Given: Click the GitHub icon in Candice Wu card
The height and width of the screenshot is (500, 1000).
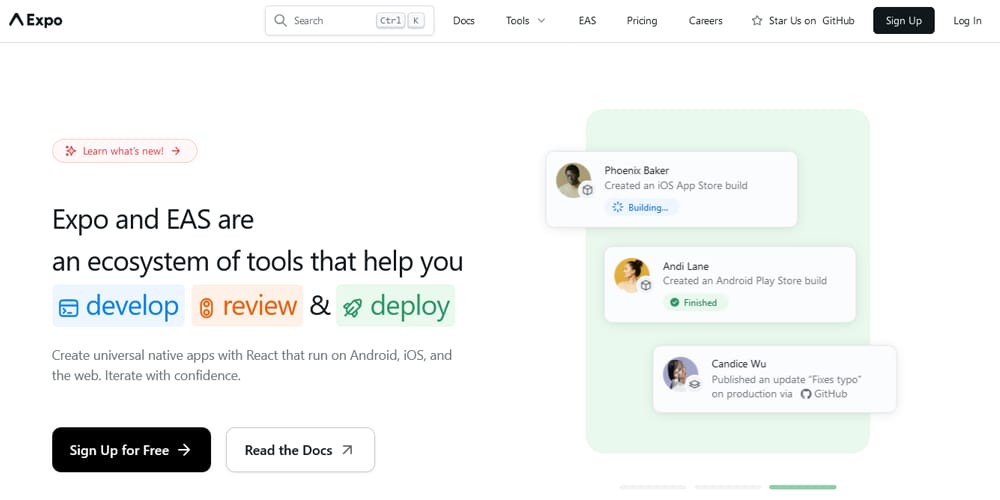Looking at the screenshot, I should tap(806, 394).
